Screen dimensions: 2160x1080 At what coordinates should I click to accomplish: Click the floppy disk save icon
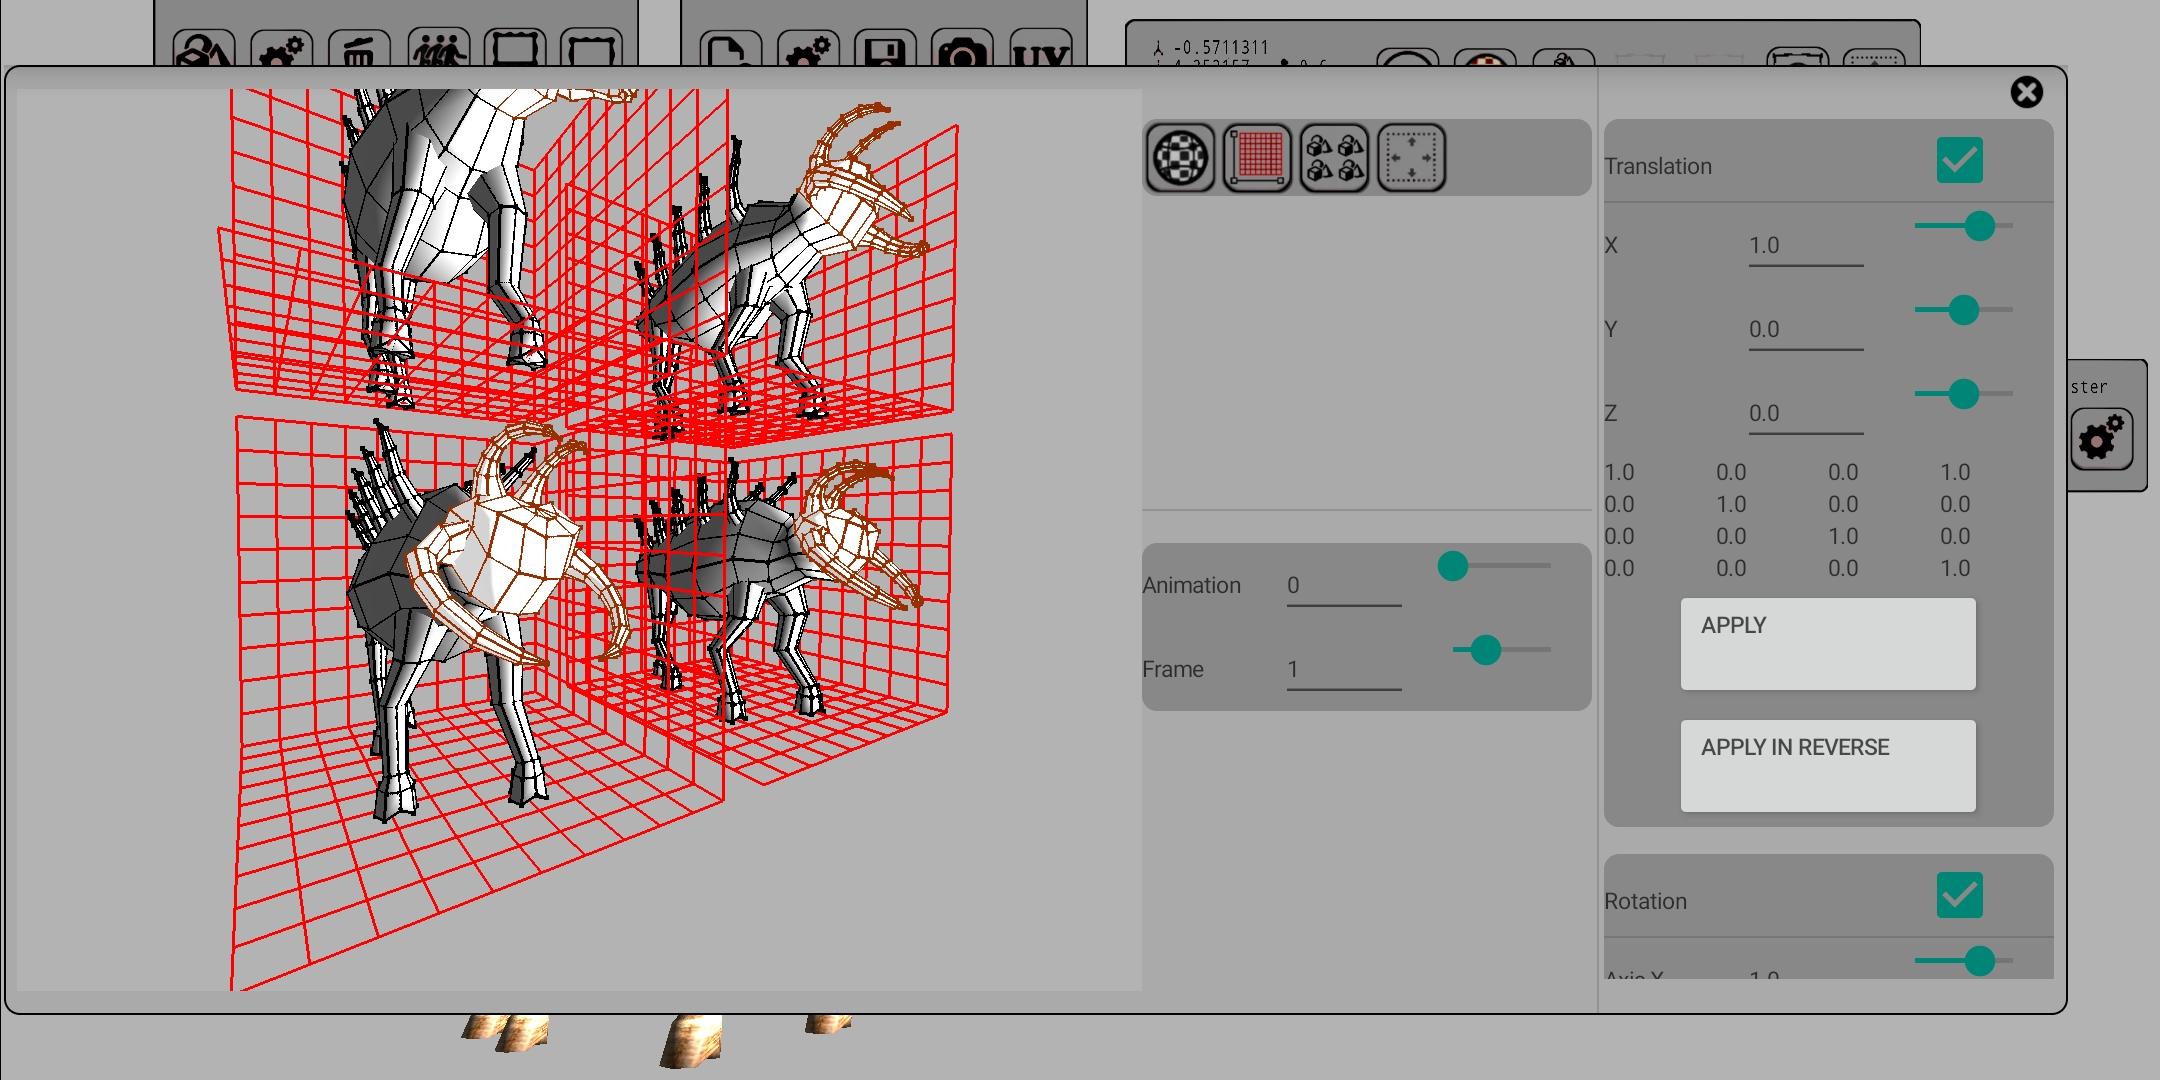click(885, 50)
